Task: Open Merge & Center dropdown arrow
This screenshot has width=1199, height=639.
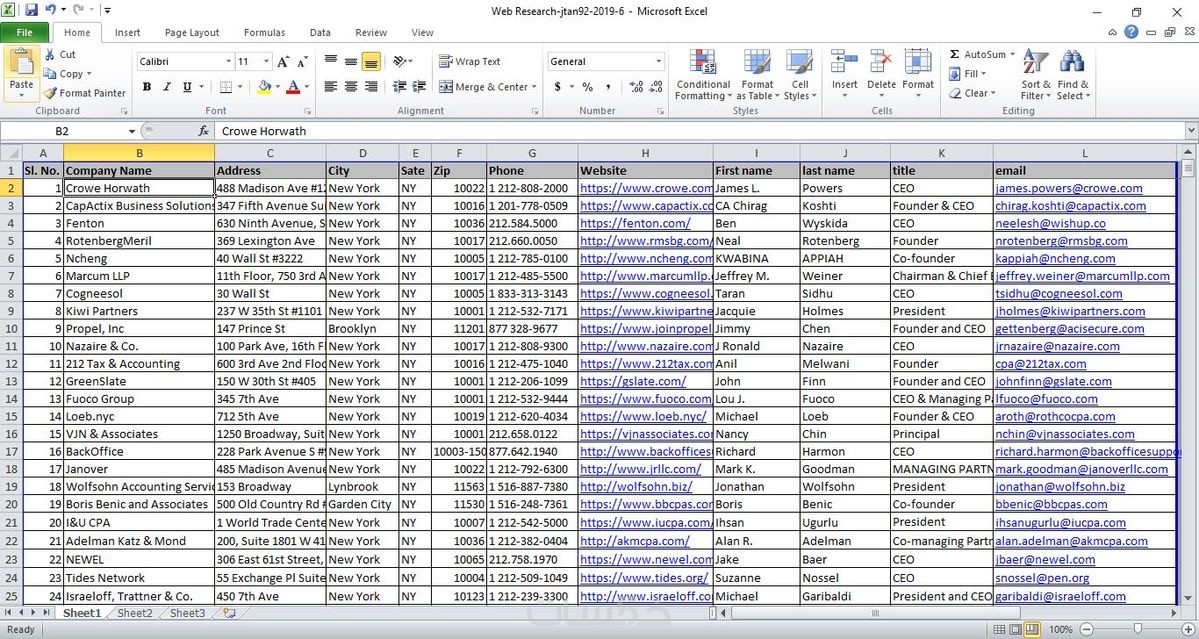Action: [x=534, y=87]
